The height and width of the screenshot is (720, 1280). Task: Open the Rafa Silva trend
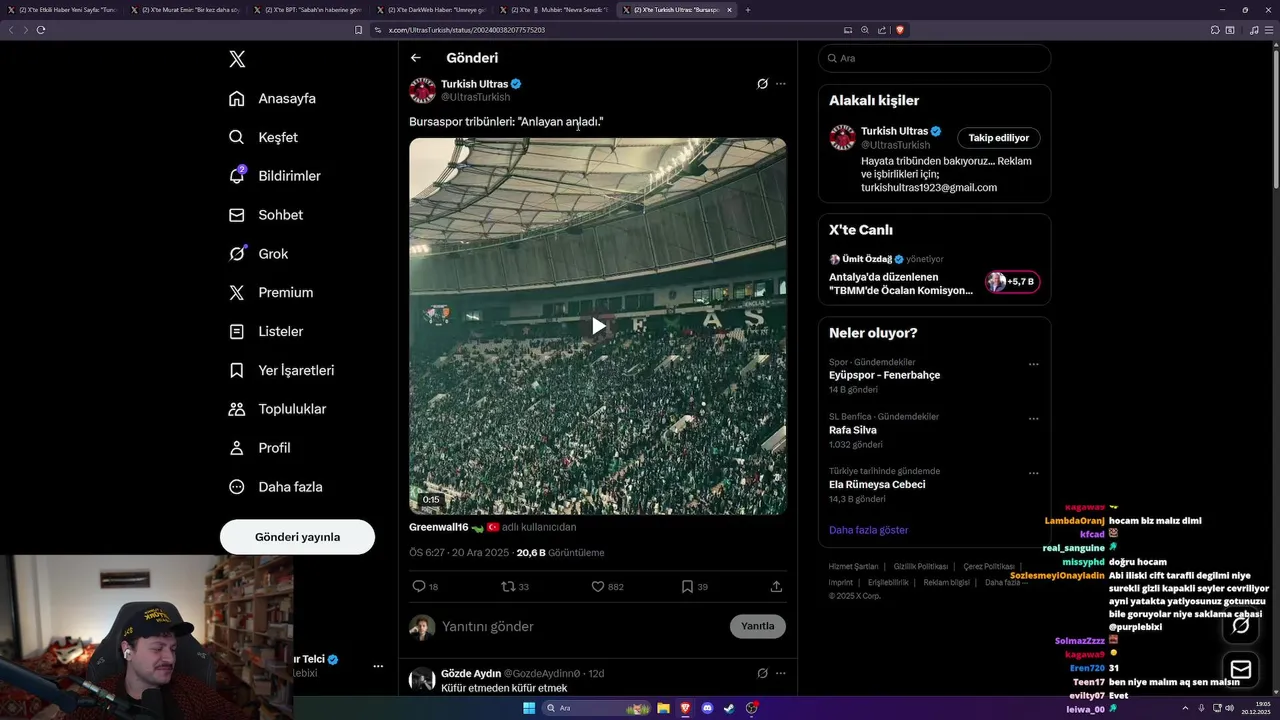(852, 430)
